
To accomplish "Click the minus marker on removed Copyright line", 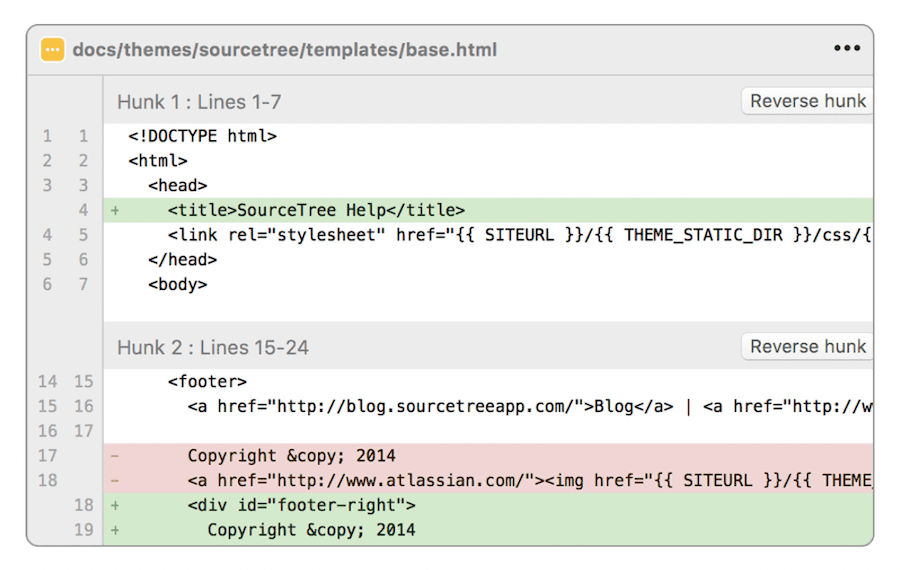I will [x=115, y=456].
